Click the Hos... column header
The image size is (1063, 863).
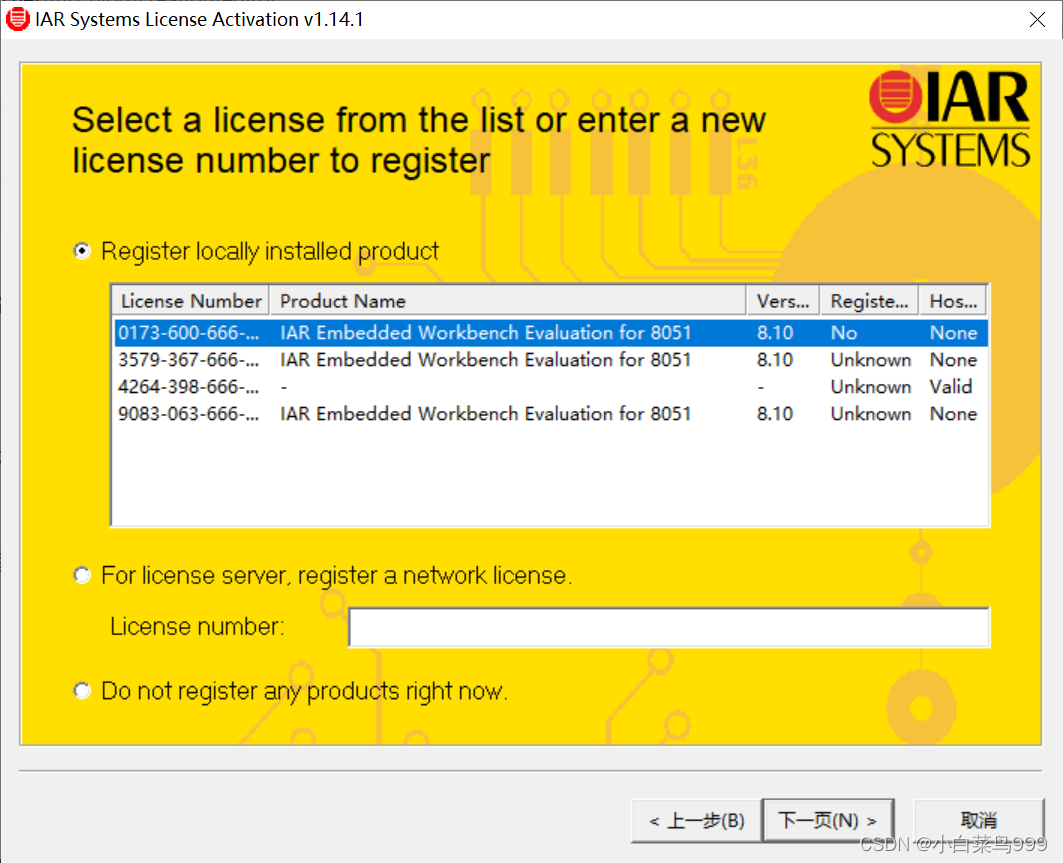[x=952, y=301]
